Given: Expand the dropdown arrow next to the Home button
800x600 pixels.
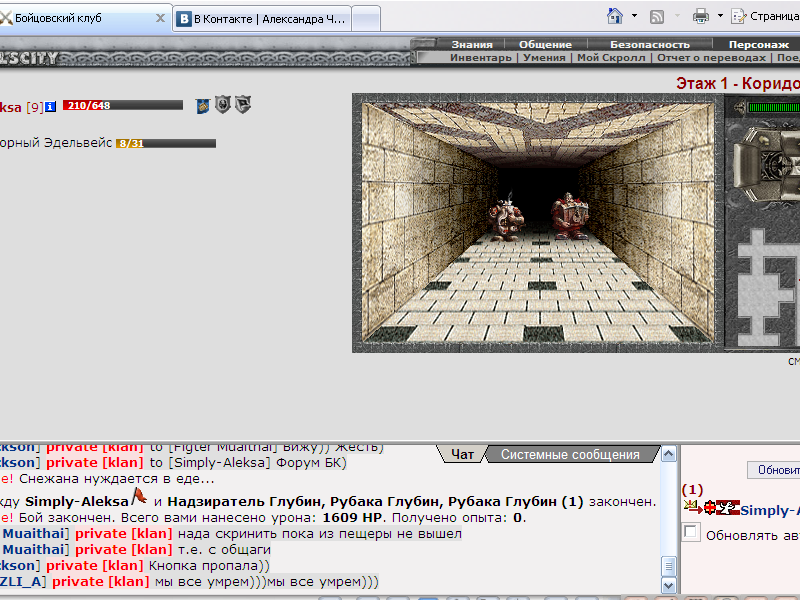Looking at the screenshot, I should click(634, 16).
